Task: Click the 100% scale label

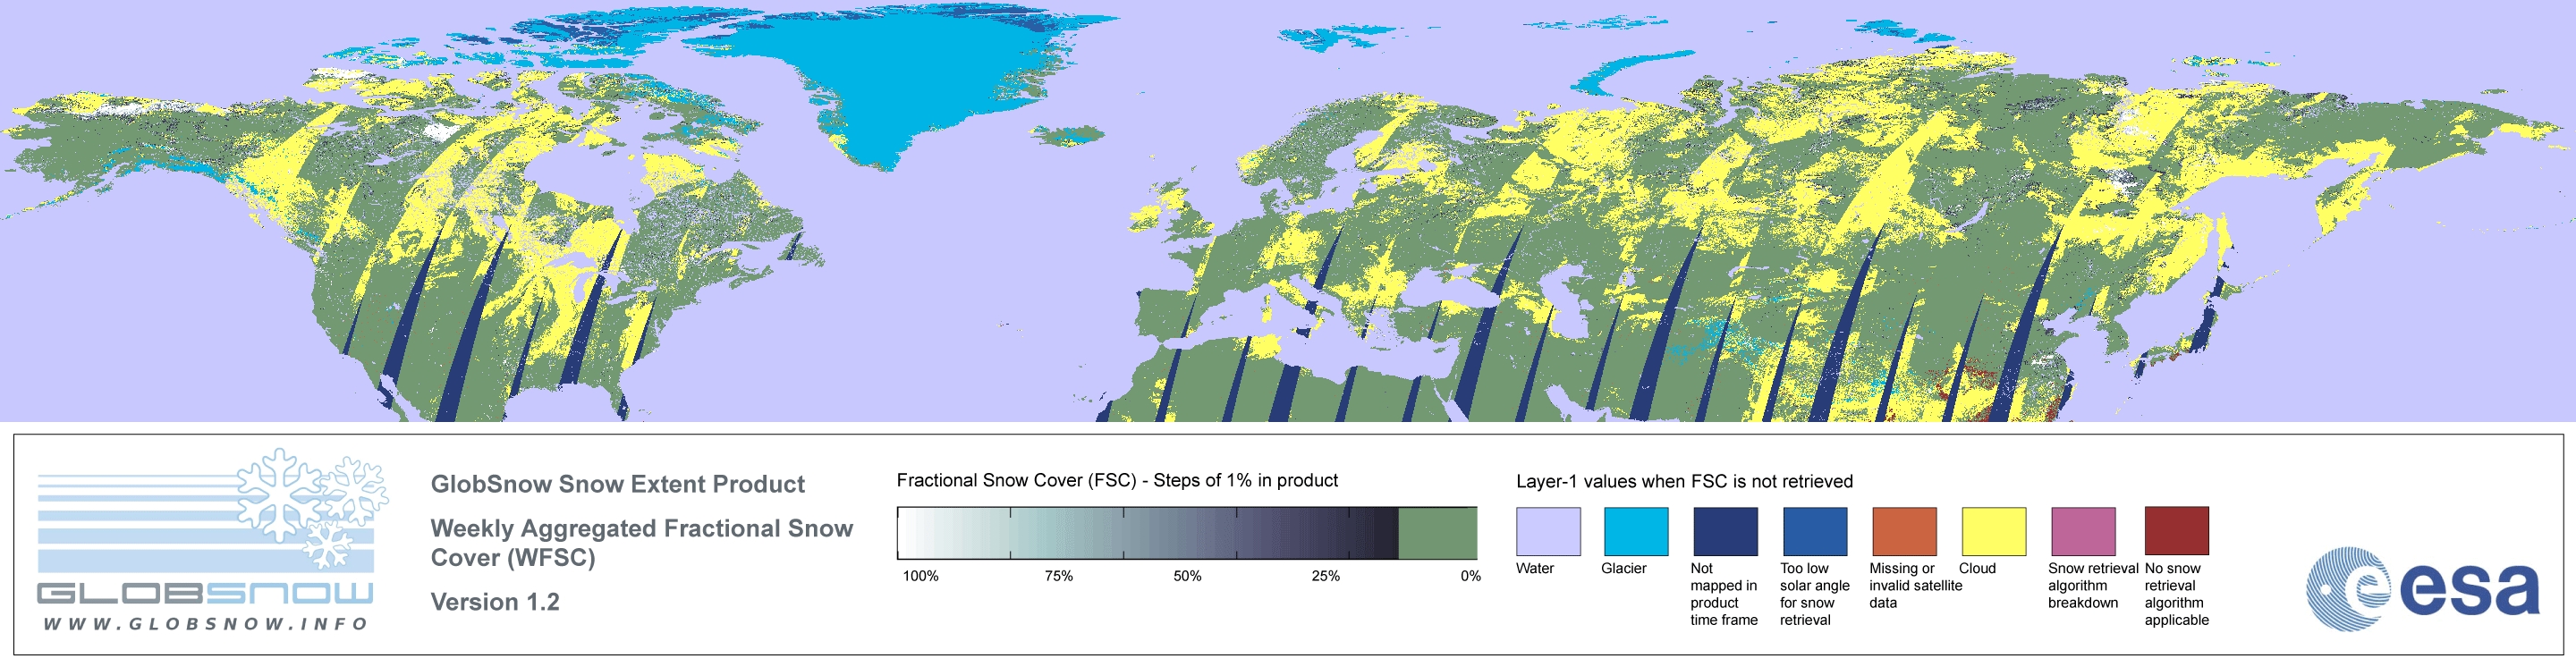Action: (921, 576)
